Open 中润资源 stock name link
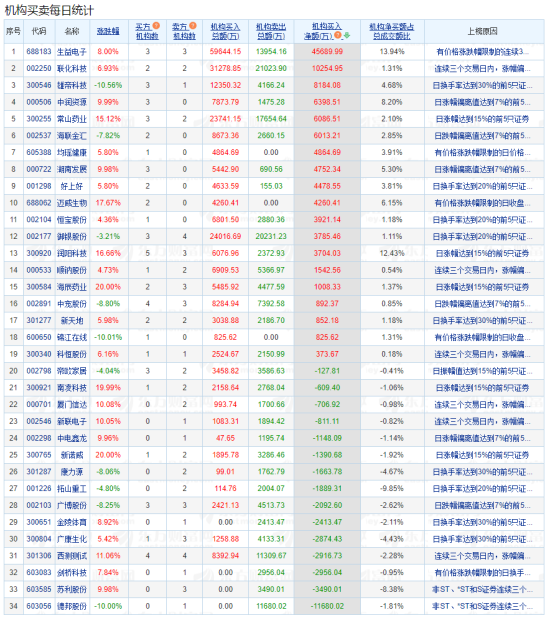The height and width of the screenshot is (623, 550). pos(72,102)
